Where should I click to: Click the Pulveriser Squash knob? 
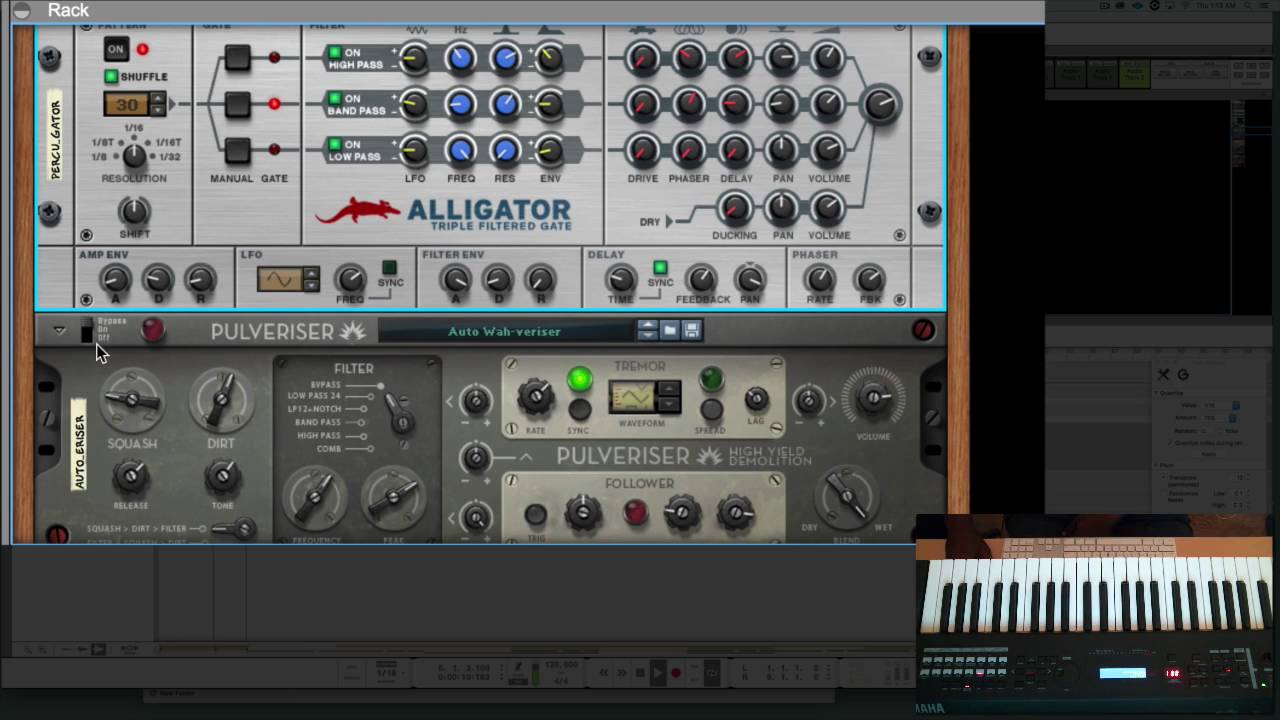click(x=132, y=400)
